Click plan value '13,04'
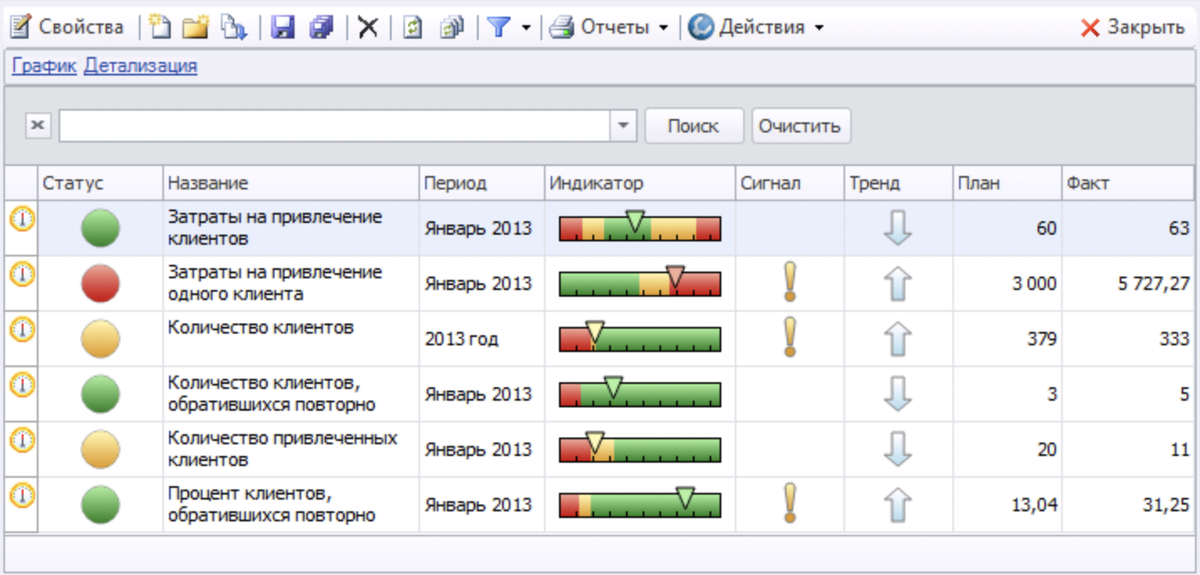Image resolution: width=1200 pixels, height=575 pixels. (x=1034, y=505)
